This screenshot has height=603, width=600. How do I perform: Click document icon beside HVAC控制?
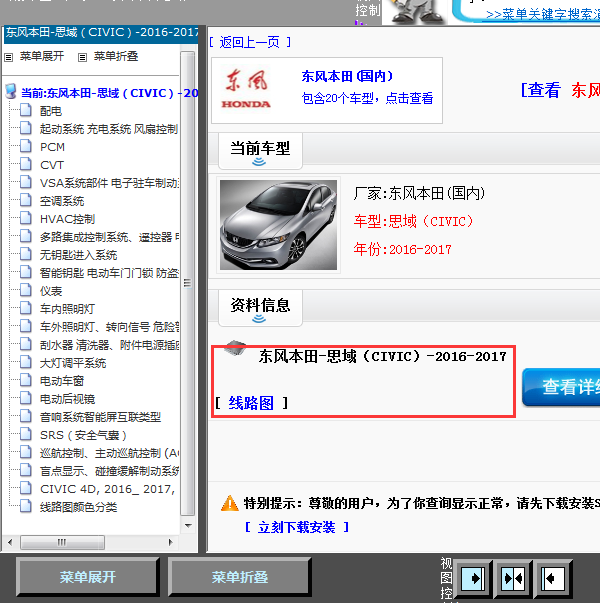pos(26,218)
